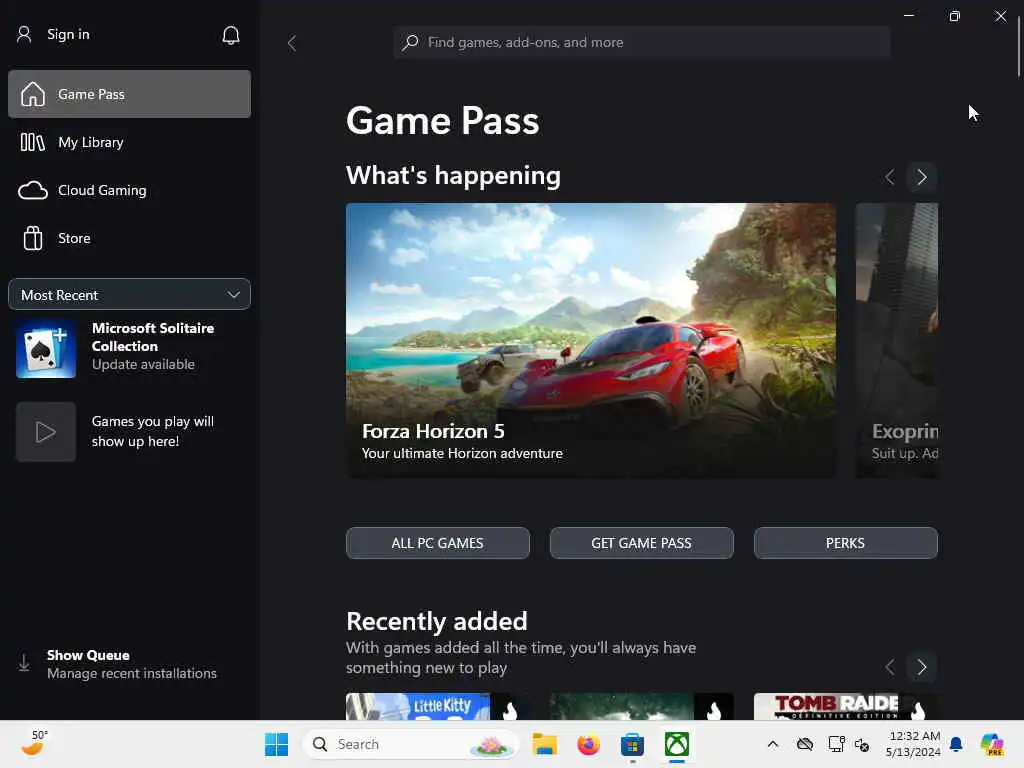
Task: Click the Sign in profile icon
Action: click(24, 35)
